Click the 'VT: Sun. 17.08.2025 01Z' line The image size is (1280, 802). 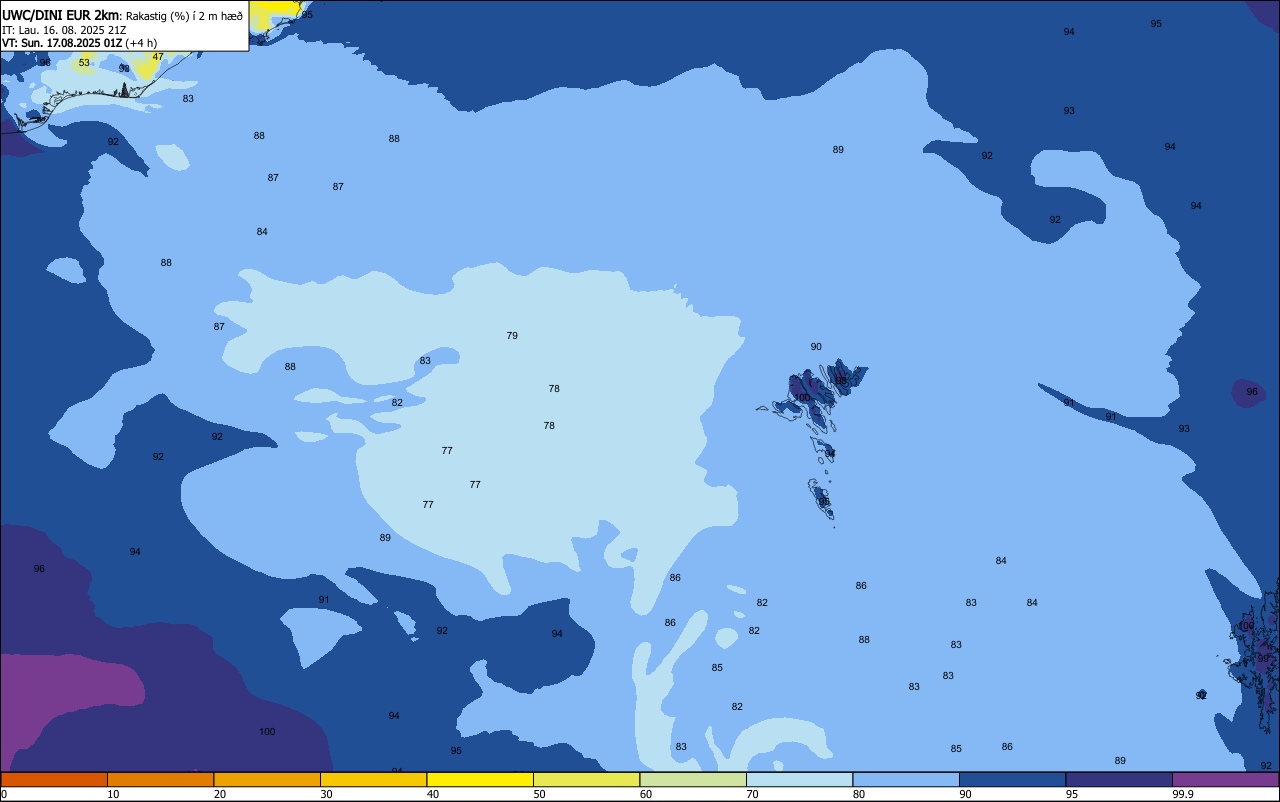pyautogui.click(x=62, y=43)
